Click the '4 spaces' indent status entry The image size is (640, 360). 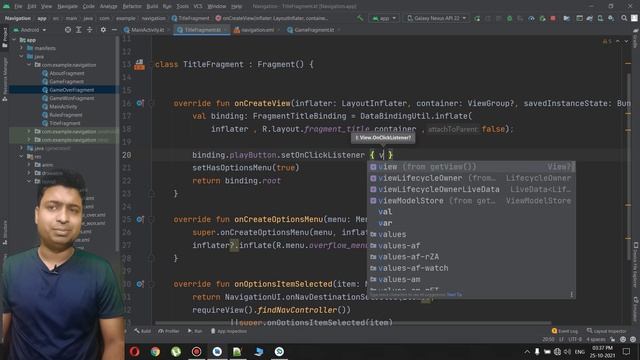(x=596, y=340)
